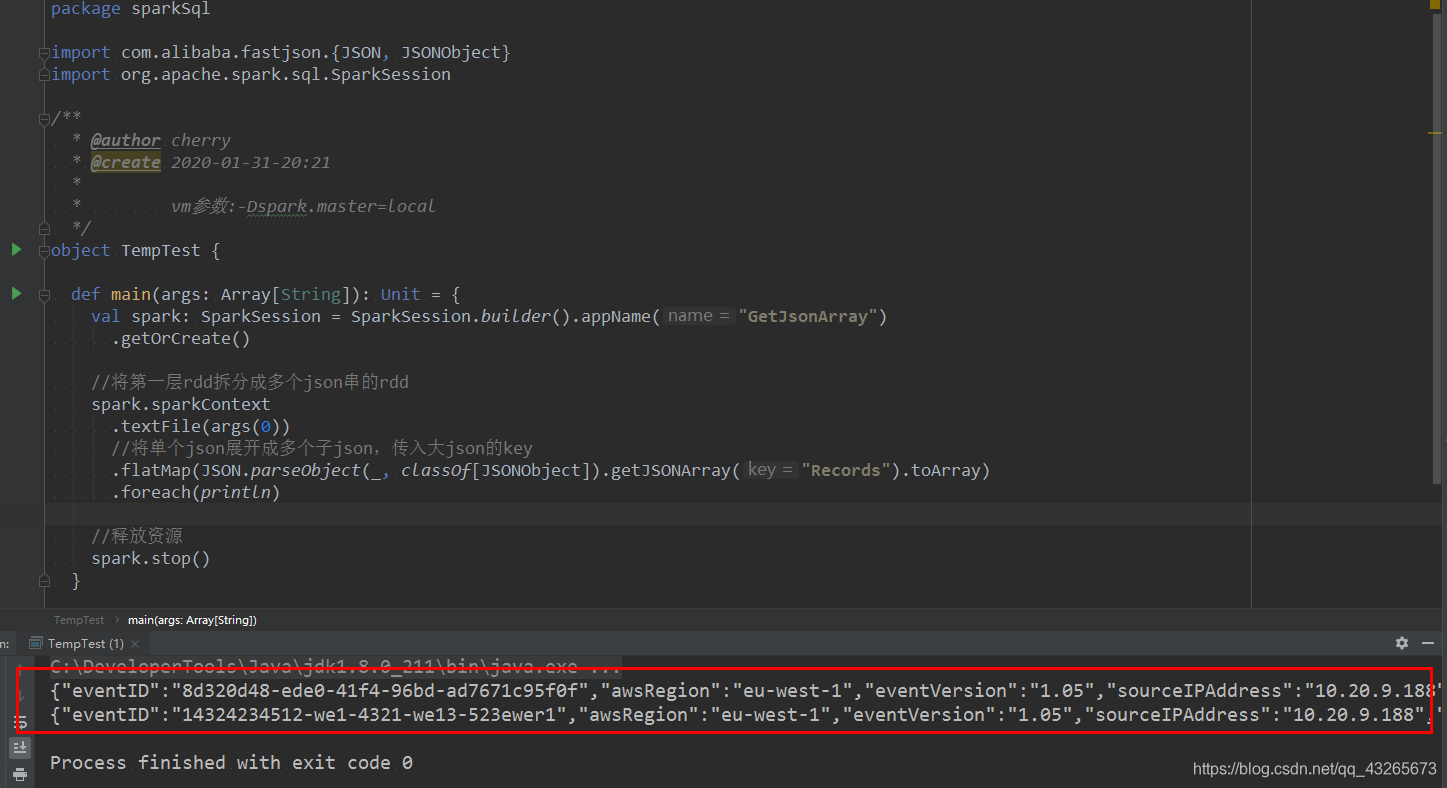
Task: Click the main(args: Array[String]) breadcrumb
Action: (192, 620)
